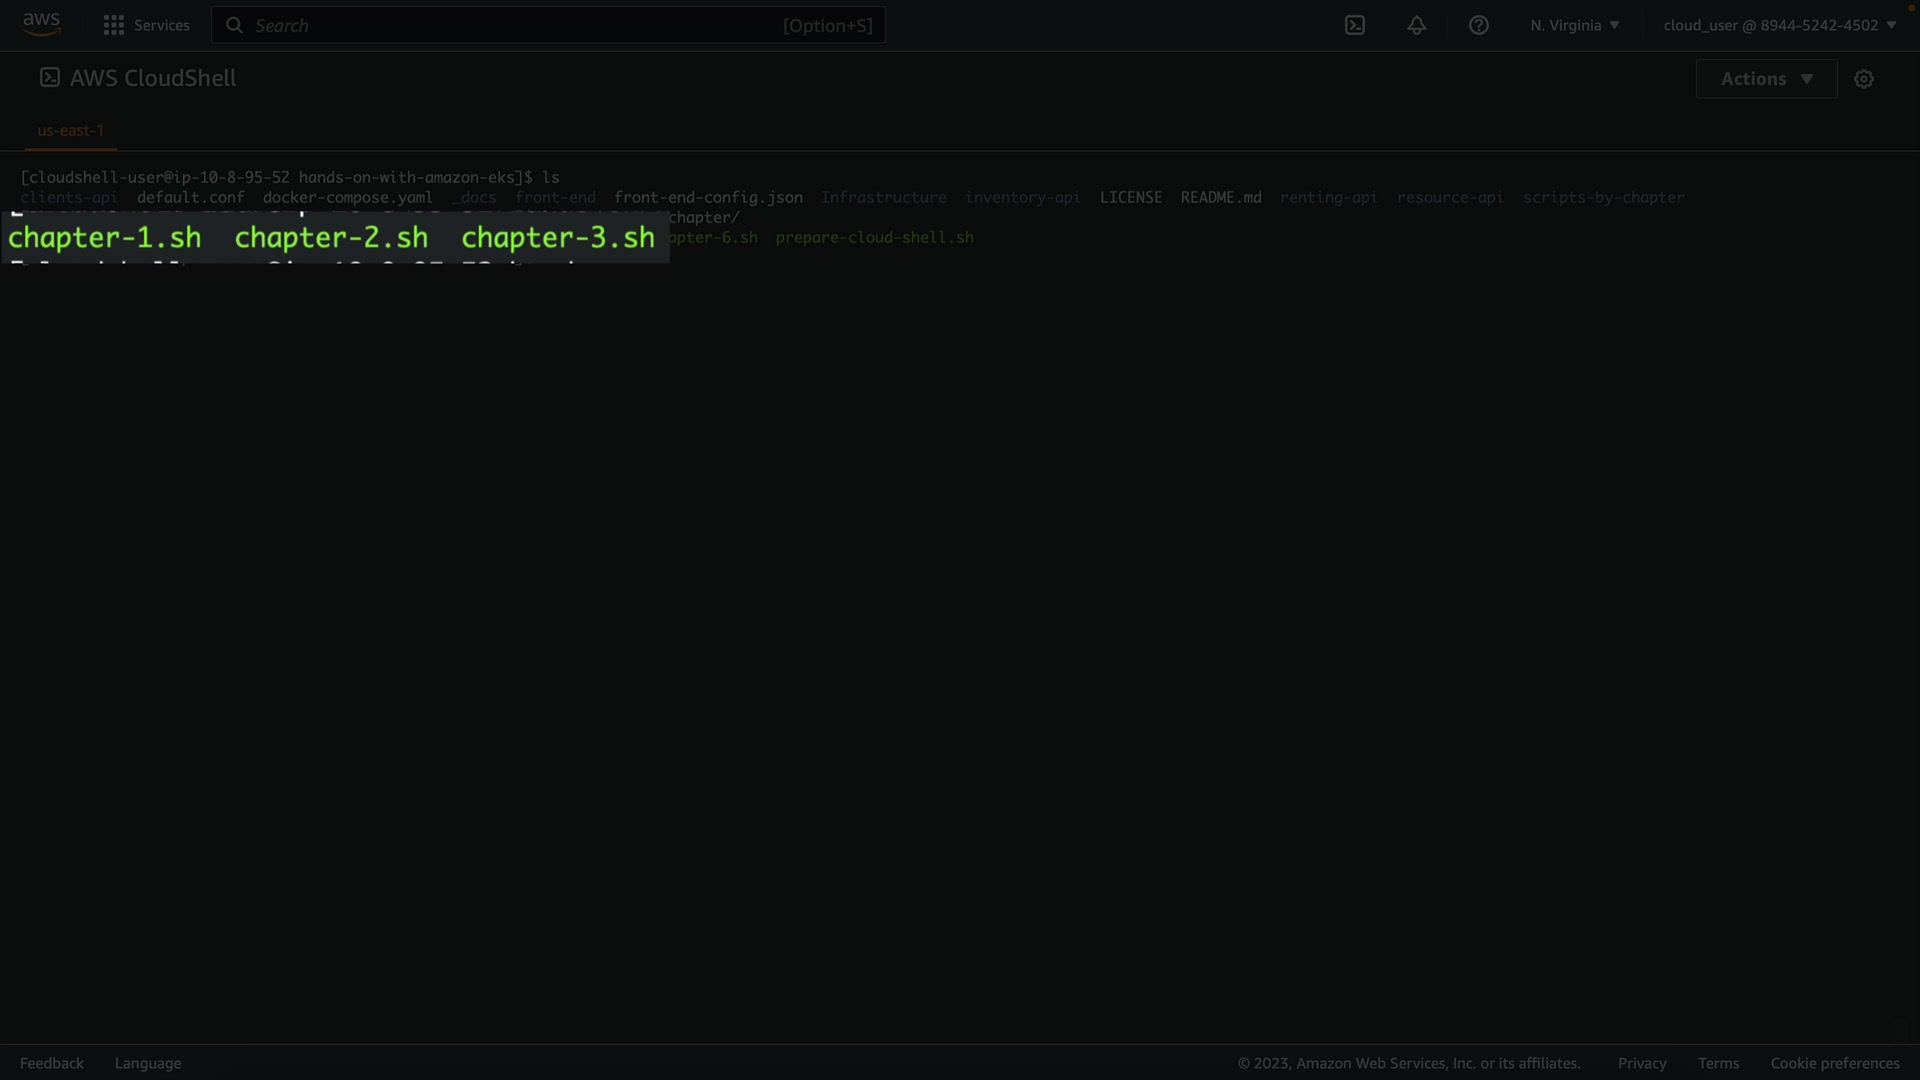The image size is (1920, 1080).
Task: Open the Services grid menu icon
Action: coord(114,25)
